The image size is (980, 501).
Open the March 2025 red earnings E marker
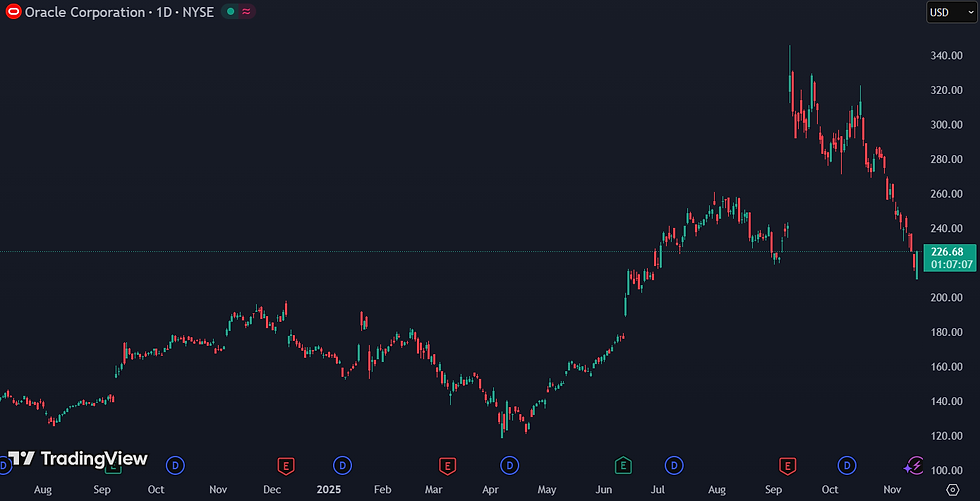click(447, 465)
